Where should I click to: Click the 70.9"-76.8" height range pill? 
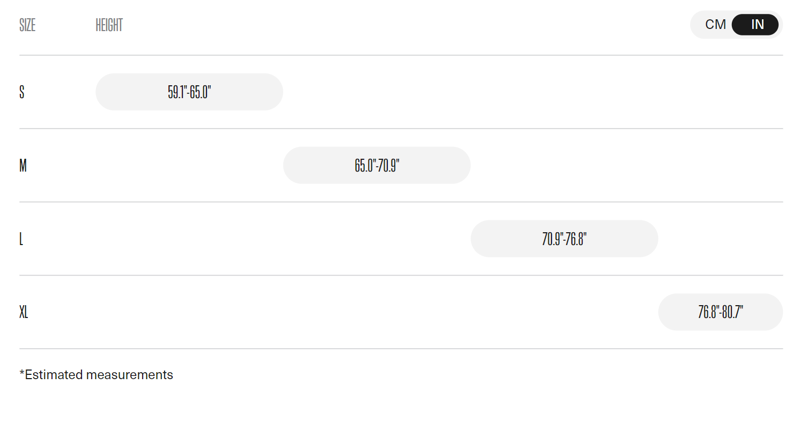click(x=564, y=239)
